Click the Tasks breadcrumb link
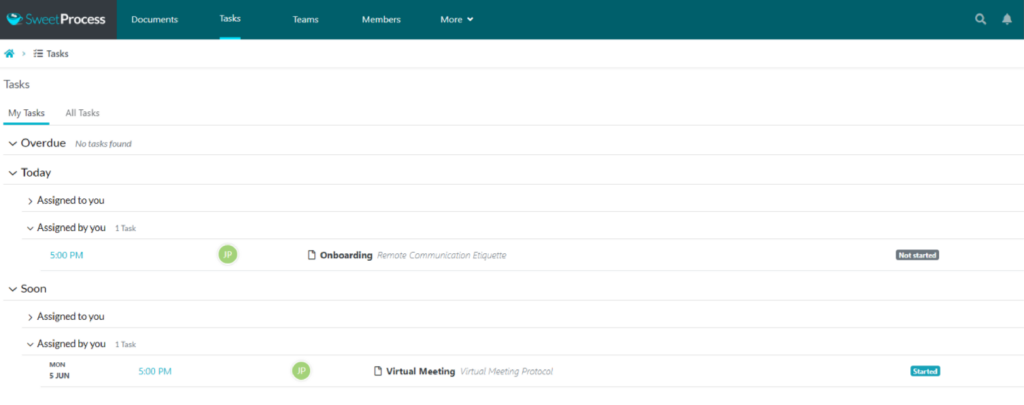The width and height of the screenshot is (1024, 405). (x=57, y=54)
